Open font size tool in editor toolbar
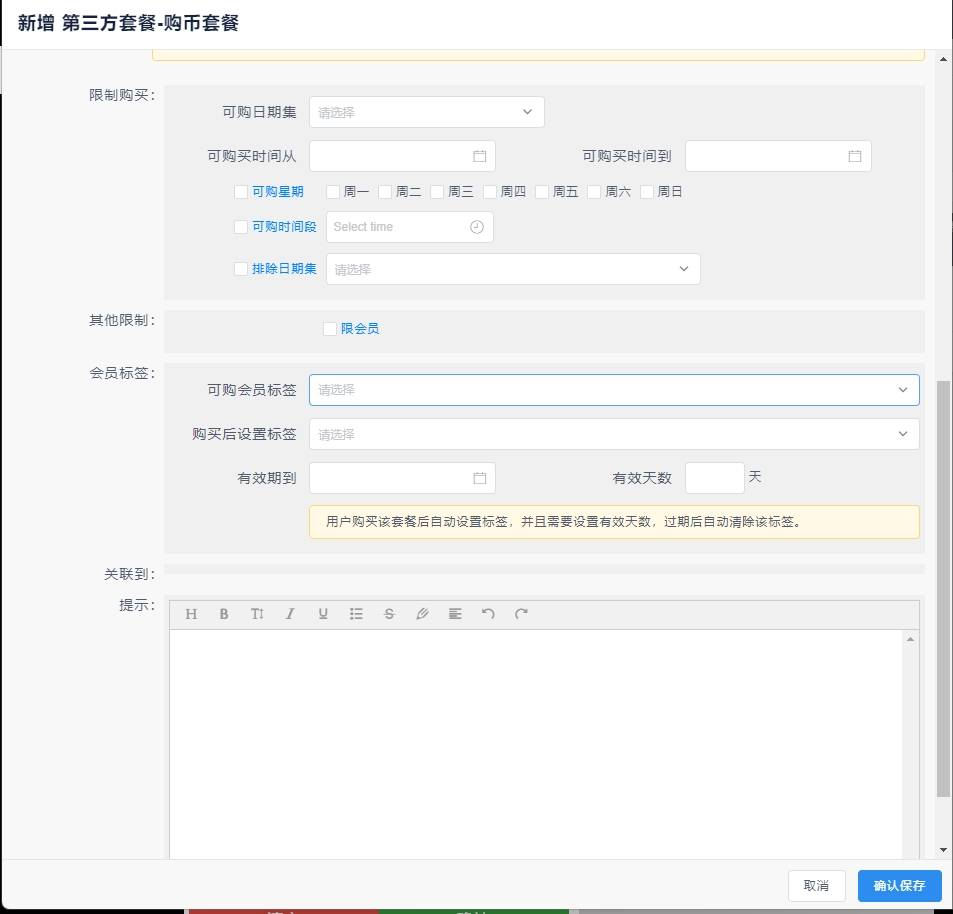 point(257,614)
